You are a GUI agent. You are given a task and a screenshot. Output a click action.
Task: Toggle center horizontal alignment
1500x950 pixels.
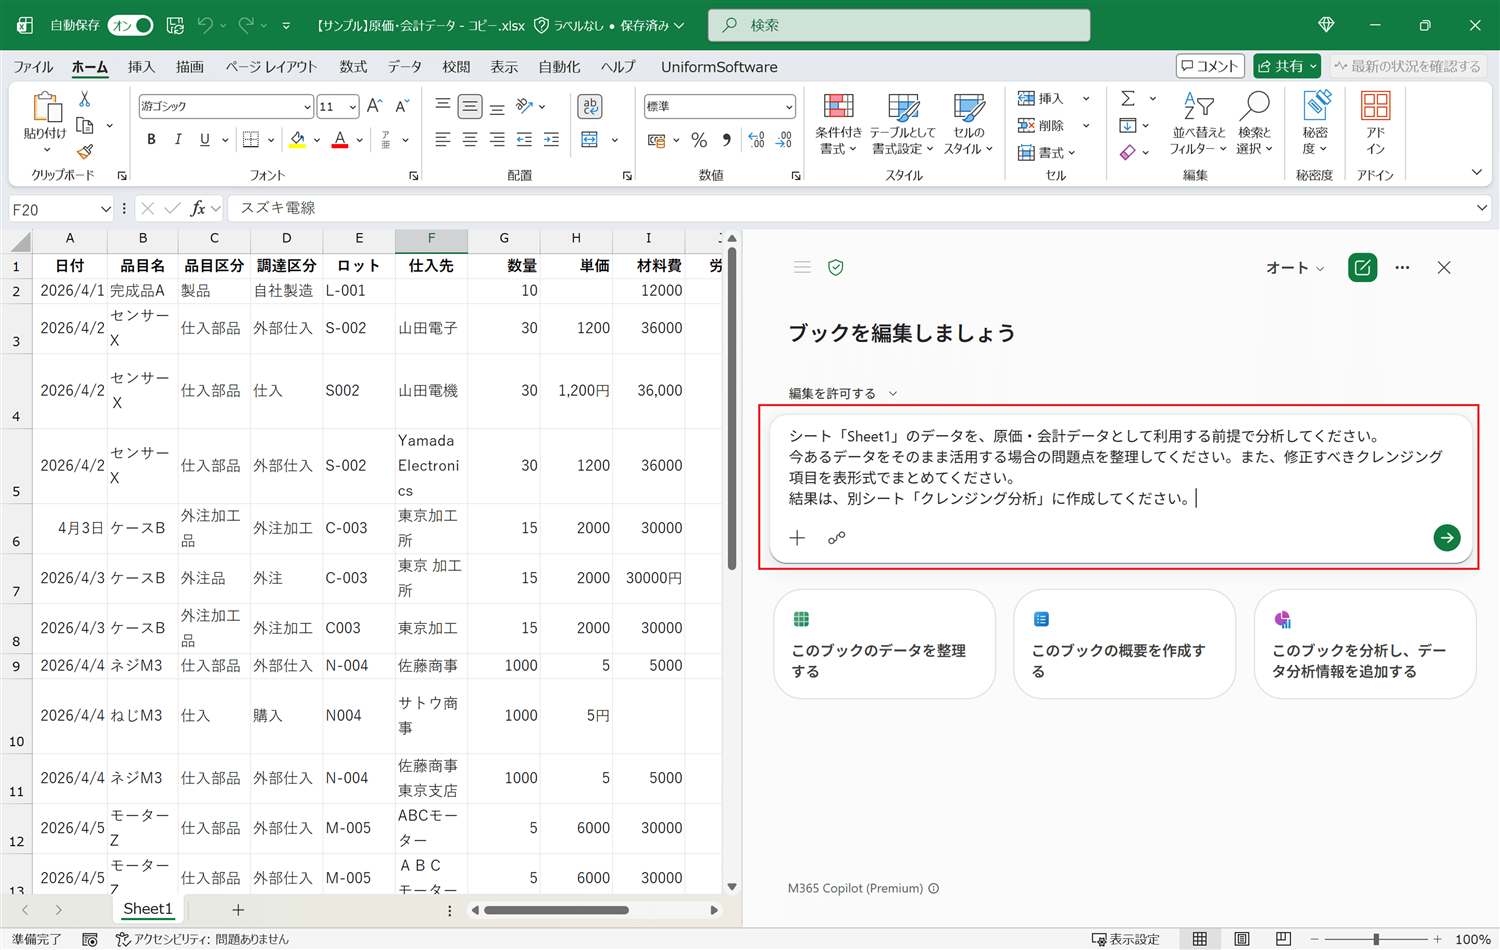click(x=470, y=140)
